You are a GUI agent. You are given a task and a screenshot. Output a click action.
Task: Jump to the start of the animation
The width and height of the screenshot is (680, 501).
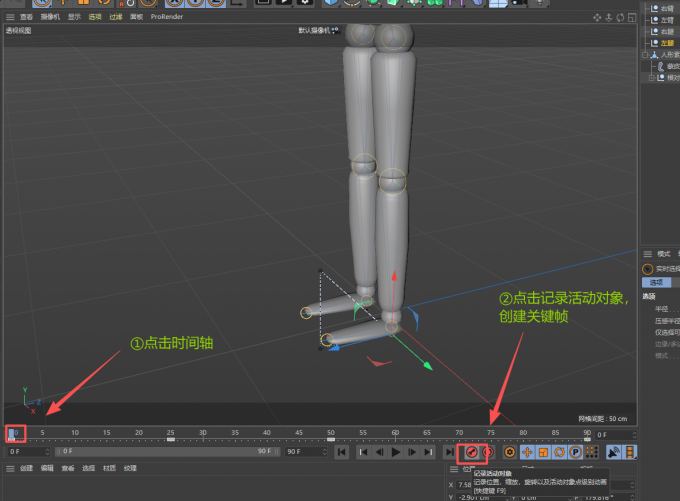[x=342, y=452]
